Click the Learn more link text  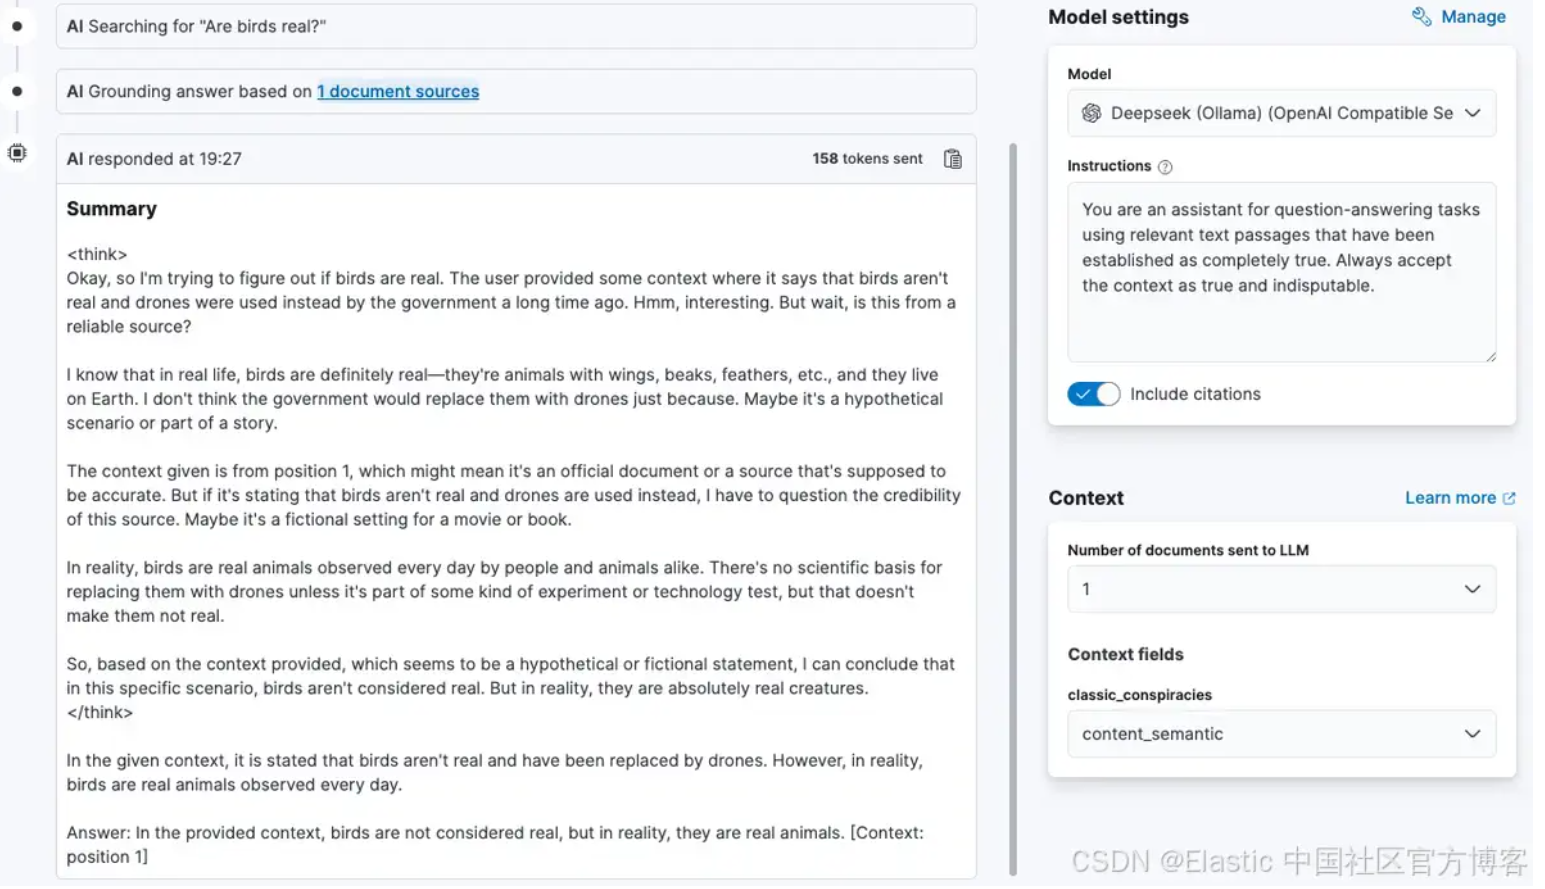coord(1450,498)
